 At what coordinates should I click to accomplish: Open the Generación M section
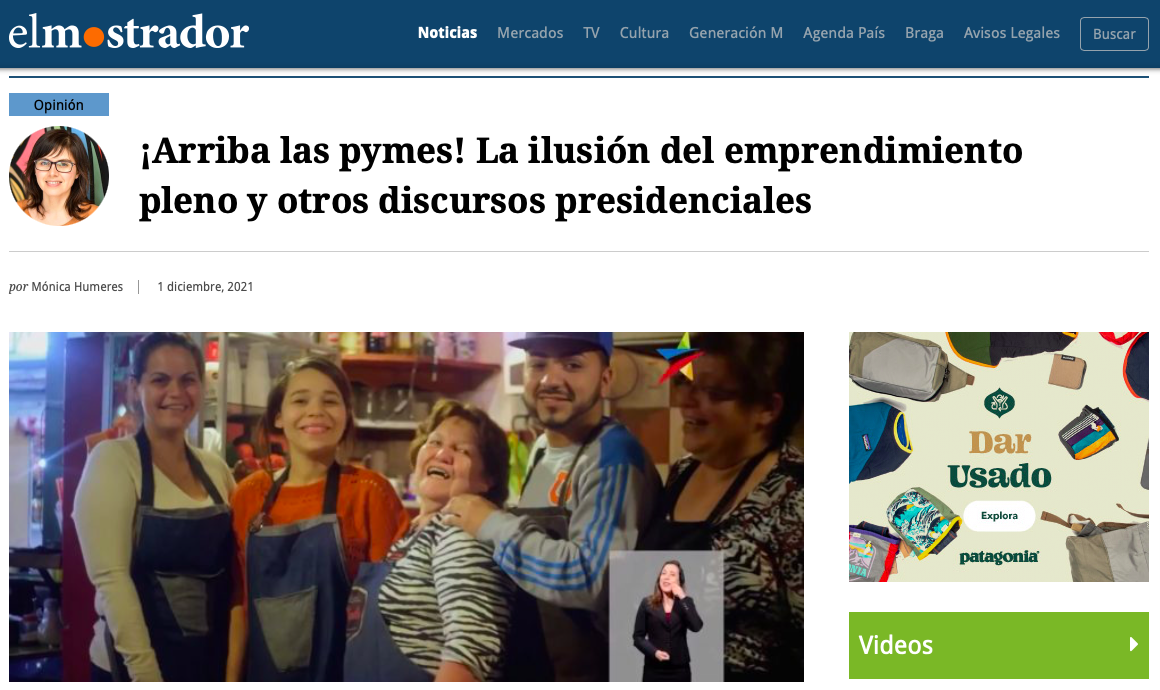point(735,33)
